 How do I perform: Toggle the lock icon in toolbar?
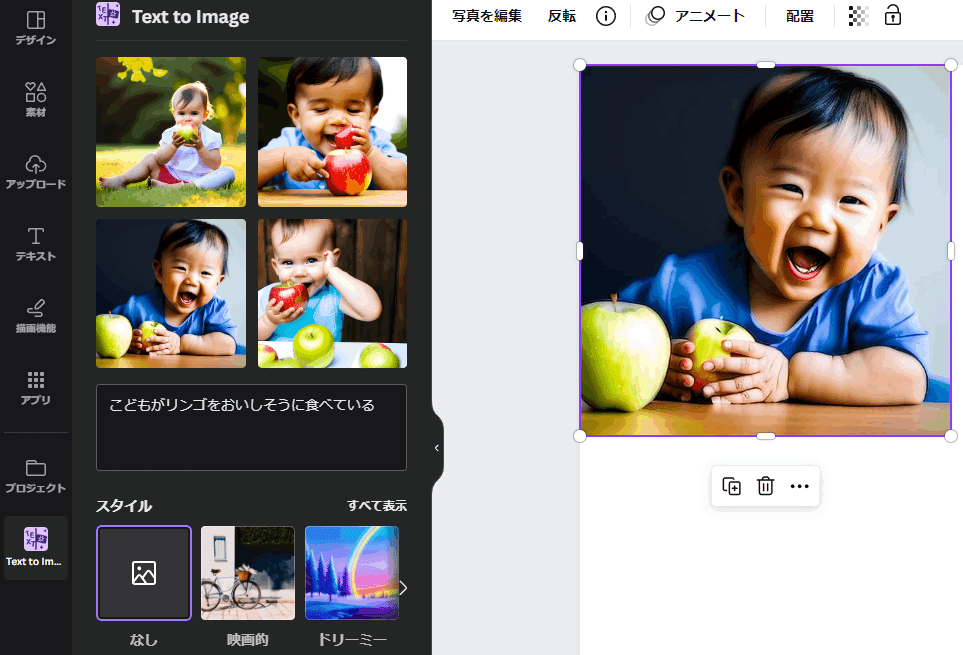892,15
